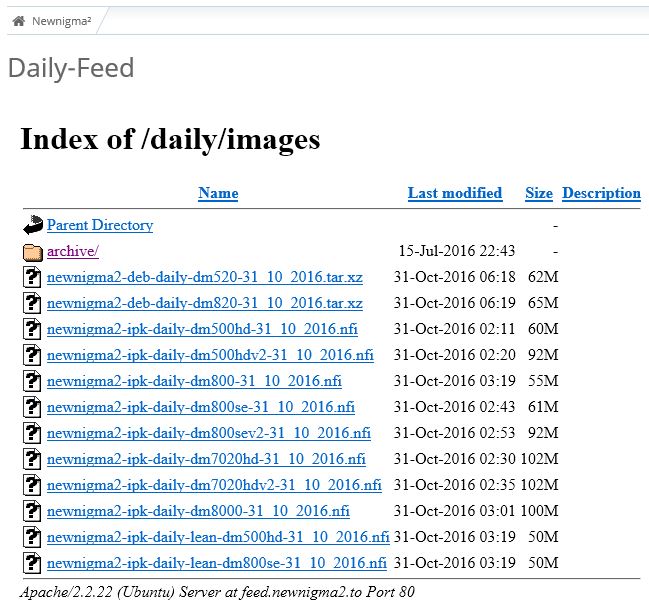Screen dimensions: 649x611
Task: Go to Parent Directory link
Action: [x=100, y=225]
